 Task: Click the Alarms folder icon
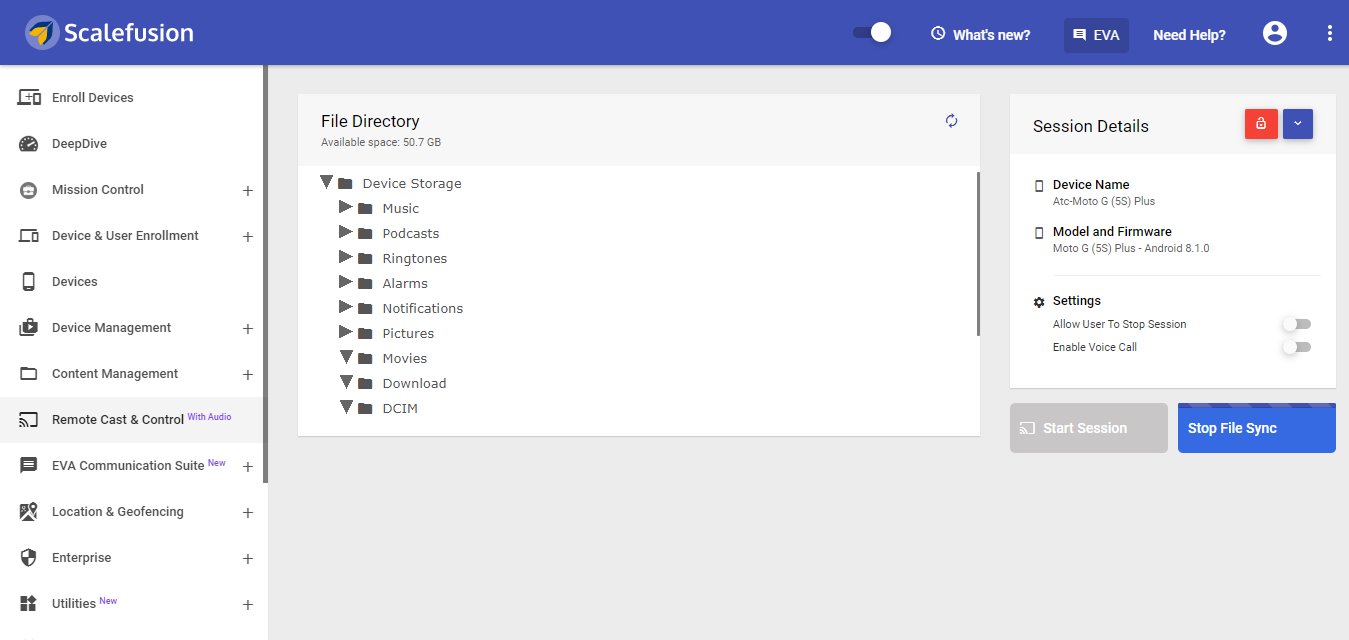click(366, 284)
